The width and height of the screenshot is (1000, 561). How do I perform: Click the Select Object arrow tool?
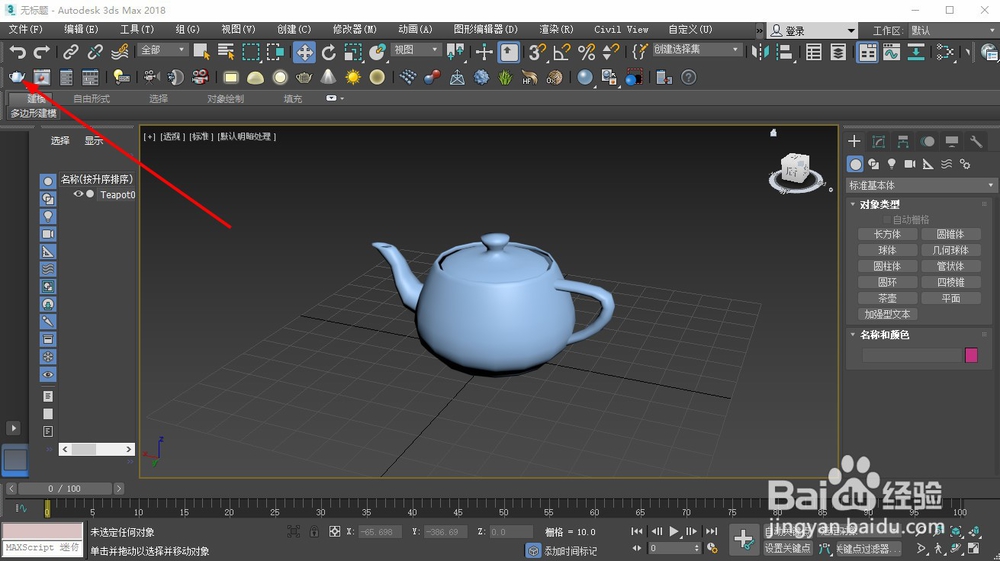pyautogui.click(x=202, y=52)
